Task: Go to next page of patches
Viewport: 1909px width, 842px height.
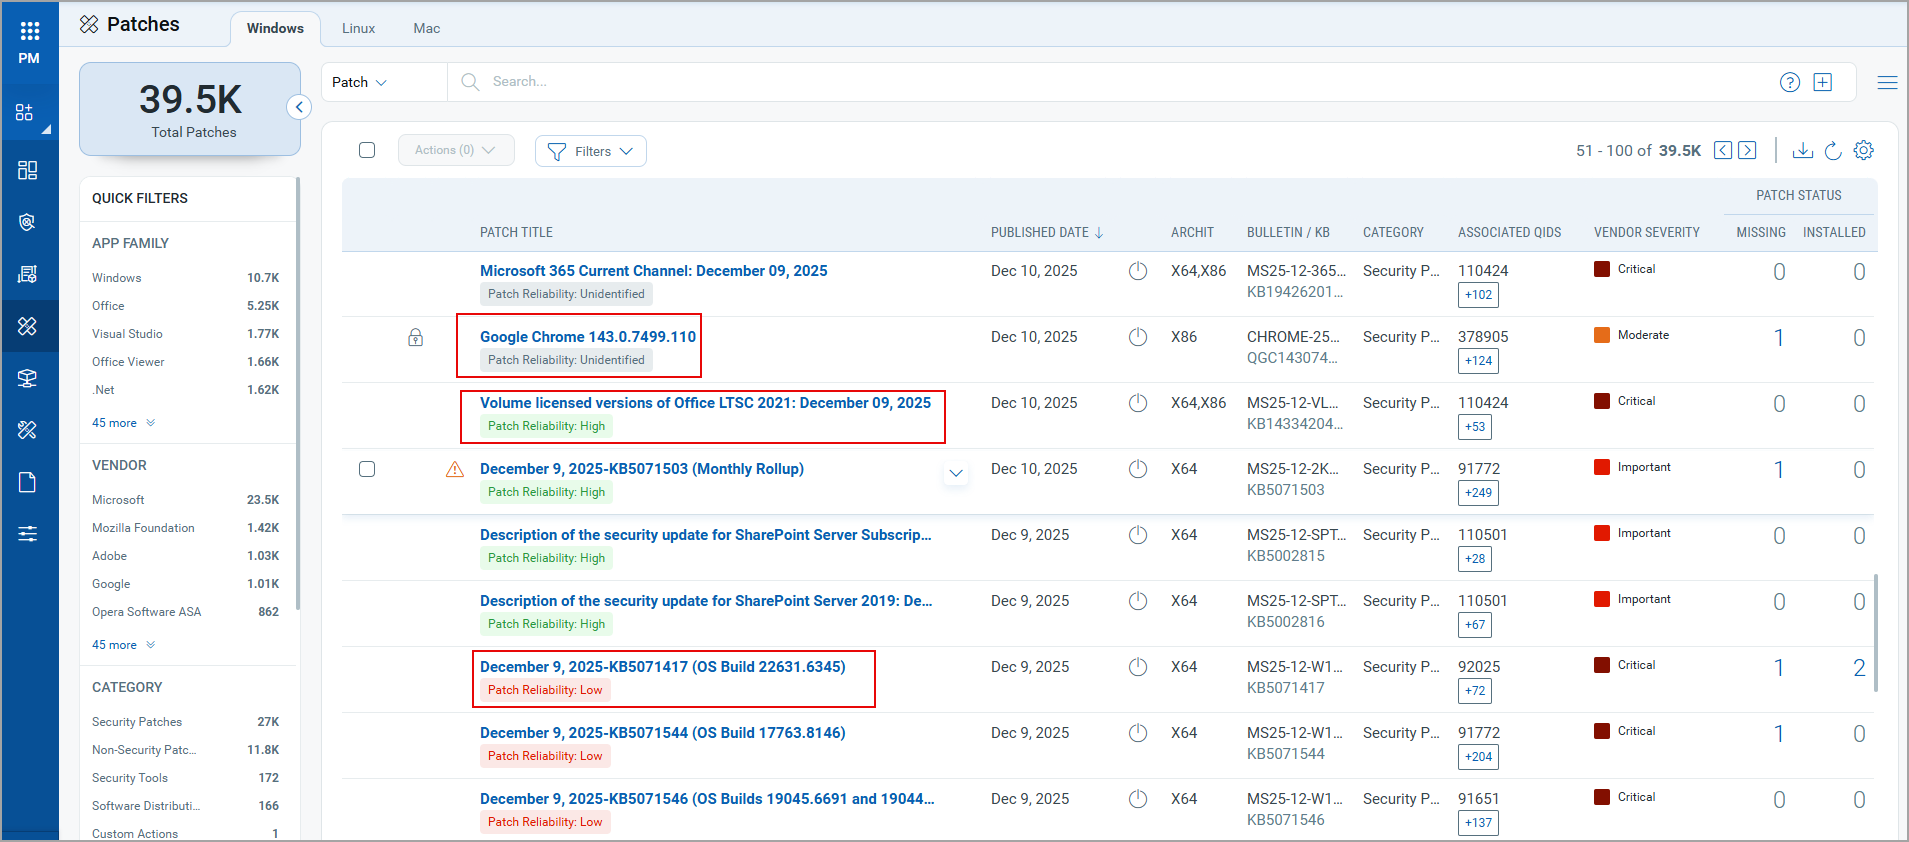Action: coord(1747,150)
